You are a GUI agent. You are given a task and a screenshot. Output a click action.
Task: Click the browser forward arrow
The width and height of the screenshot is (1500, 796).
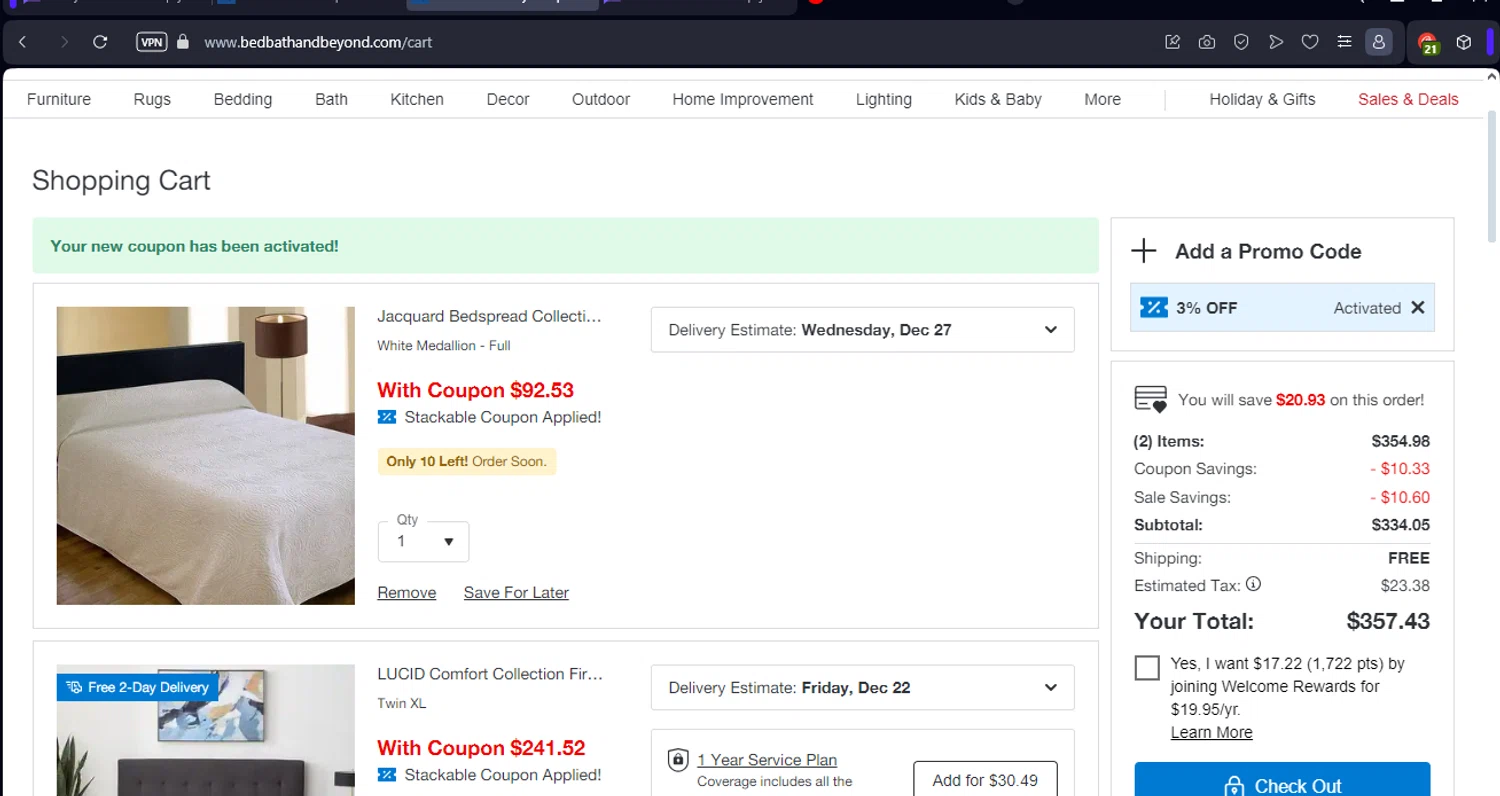64,42
